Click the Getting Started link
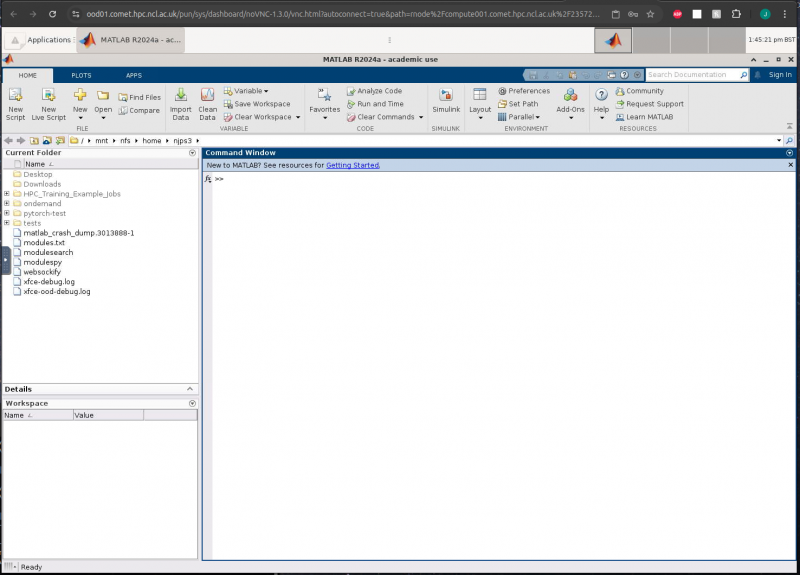 352,165
